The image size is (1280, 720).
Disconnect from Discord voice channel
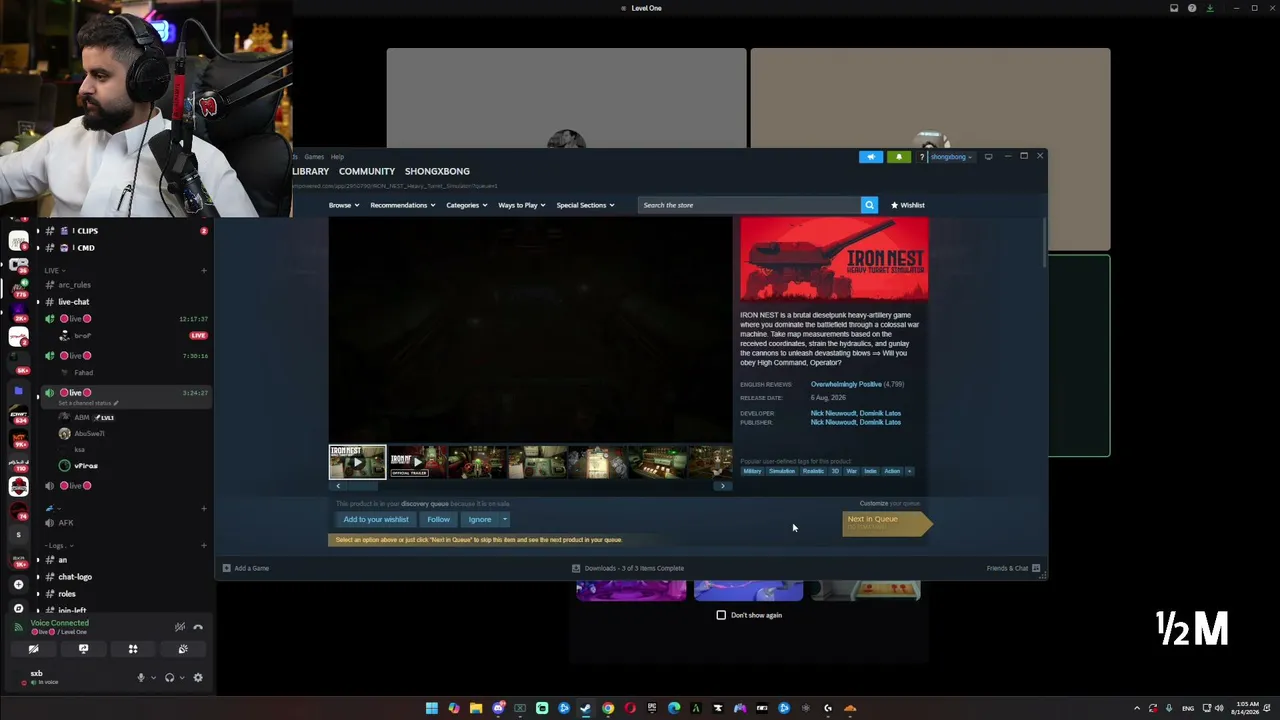click(198, 627)
